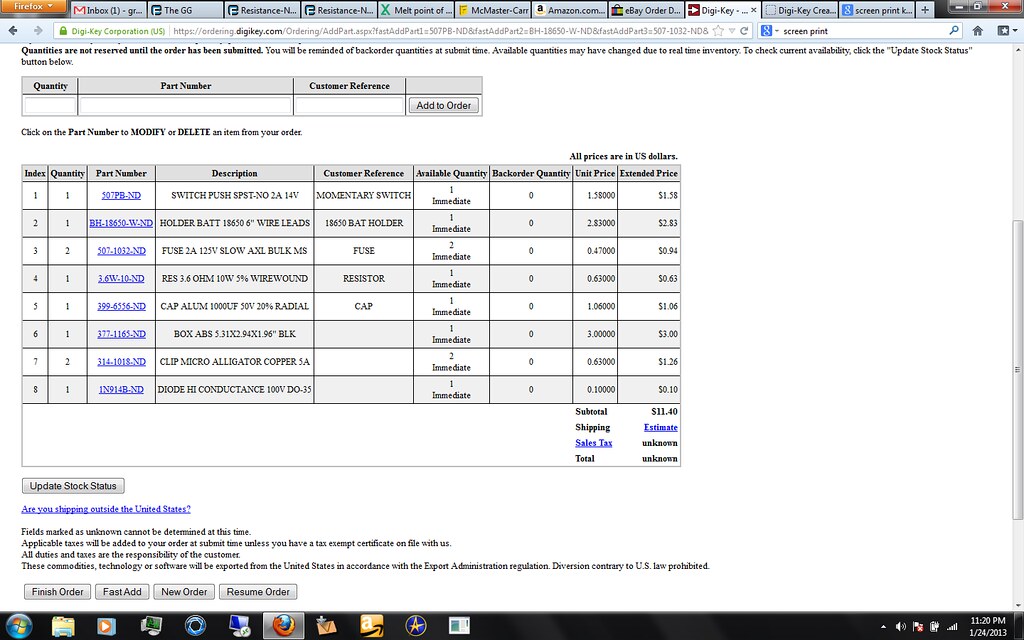This screenshot has width=1024, height=640.
Task: Click the Add to Order button
Action: point(443,105)
